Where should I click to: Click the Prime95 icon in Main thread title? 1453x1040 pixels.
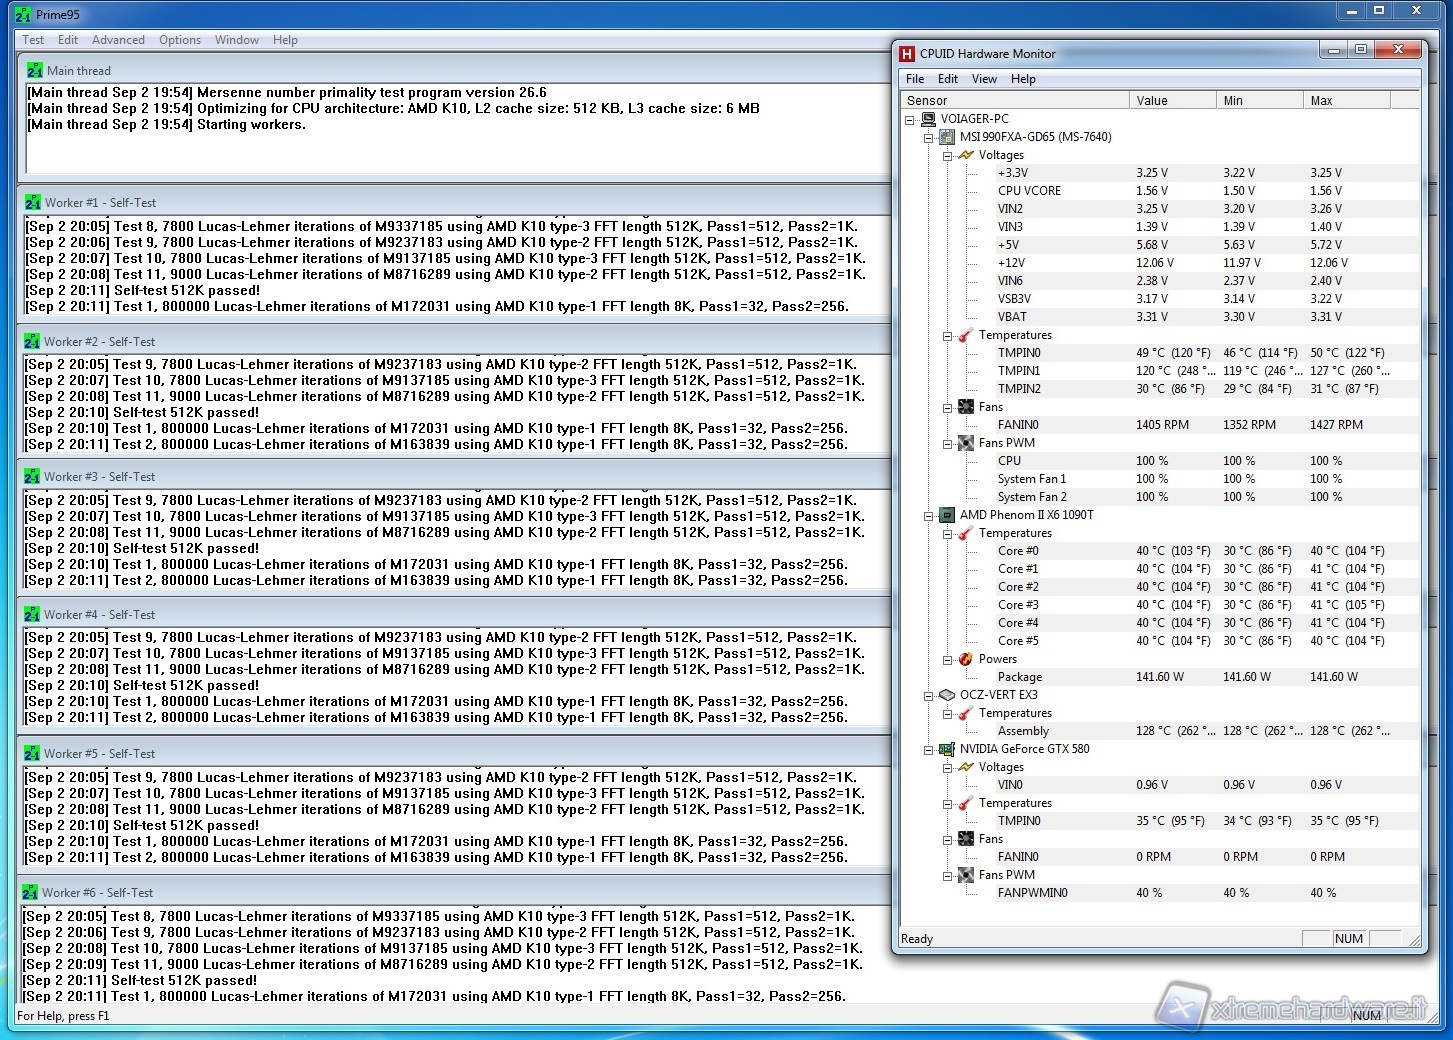click(35, 71)
